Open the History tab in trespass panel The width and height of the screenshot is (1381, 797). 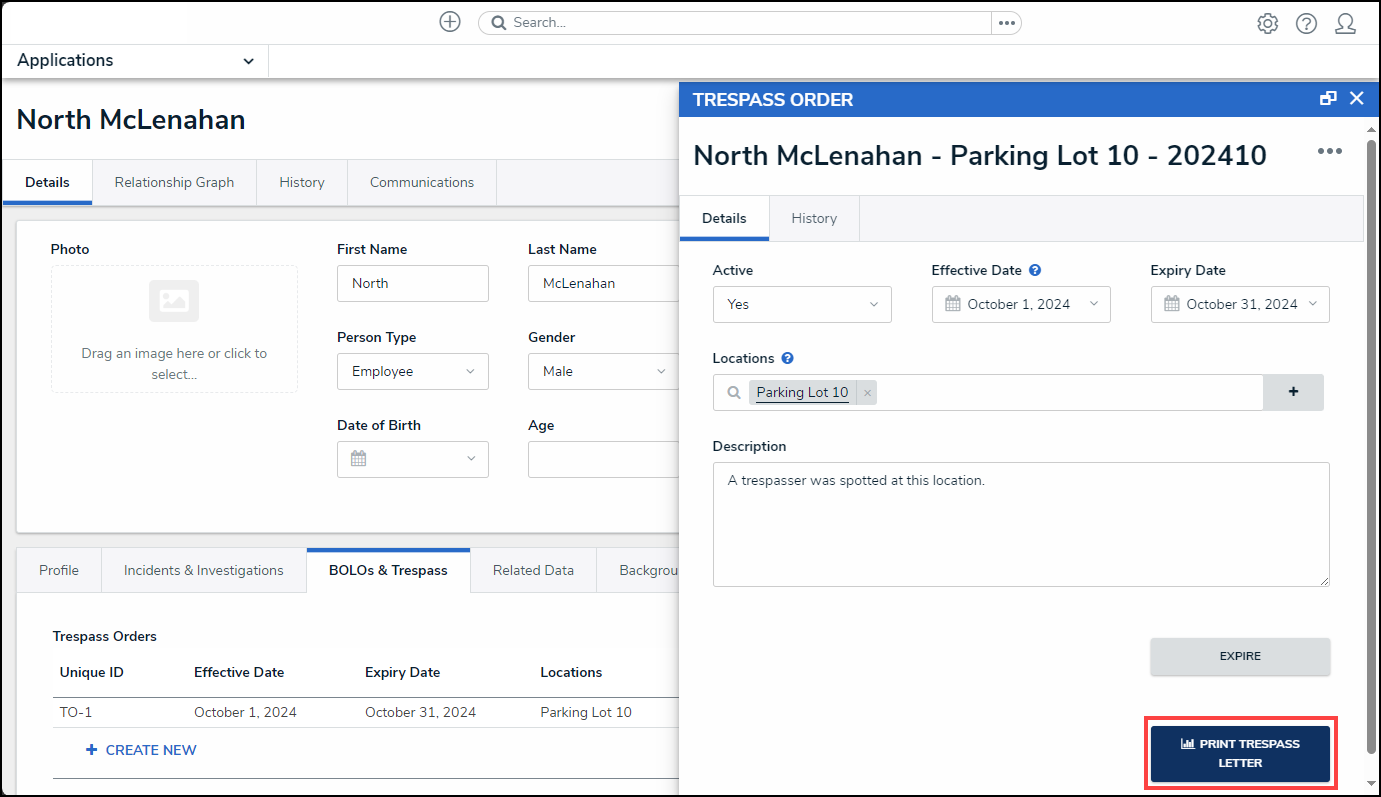(813, 218)
